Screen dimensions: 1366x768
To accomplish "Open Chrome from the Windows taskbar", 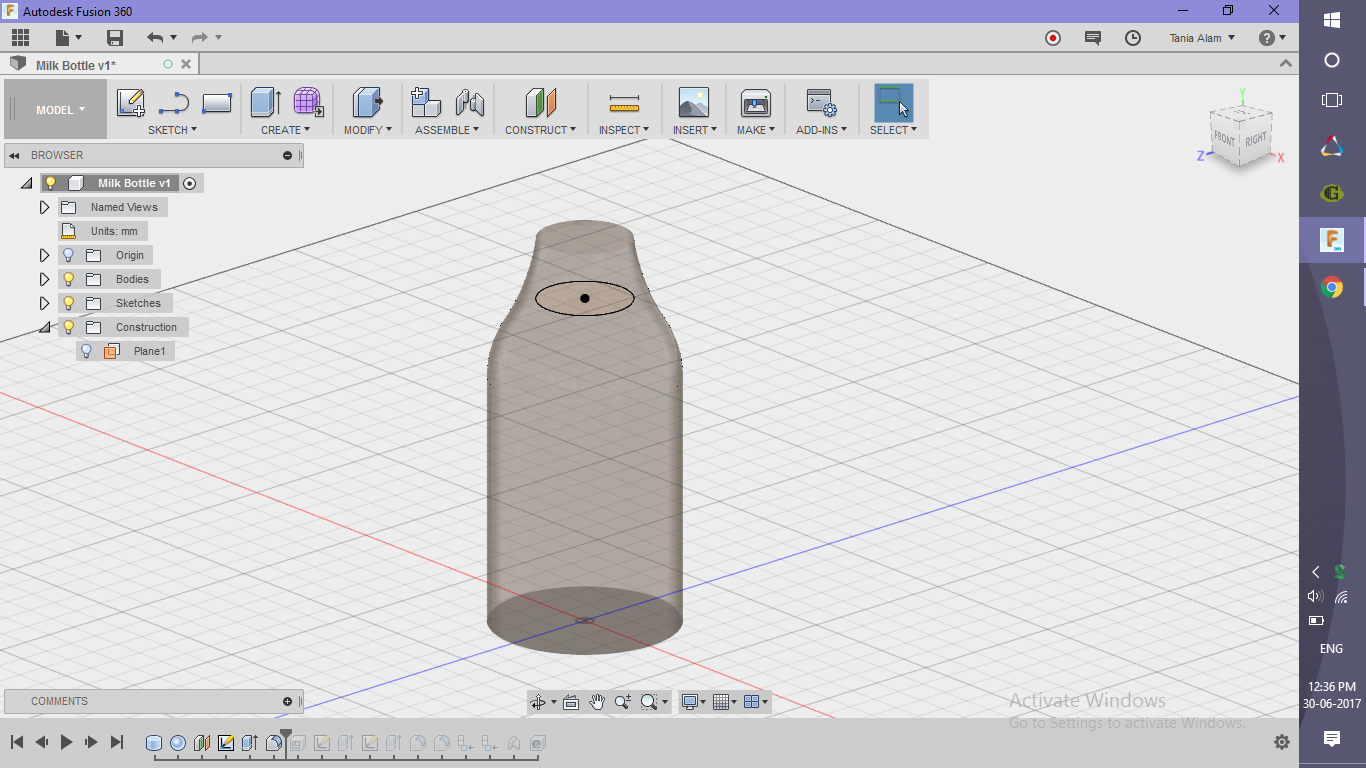I will [x=1332, y=288].
